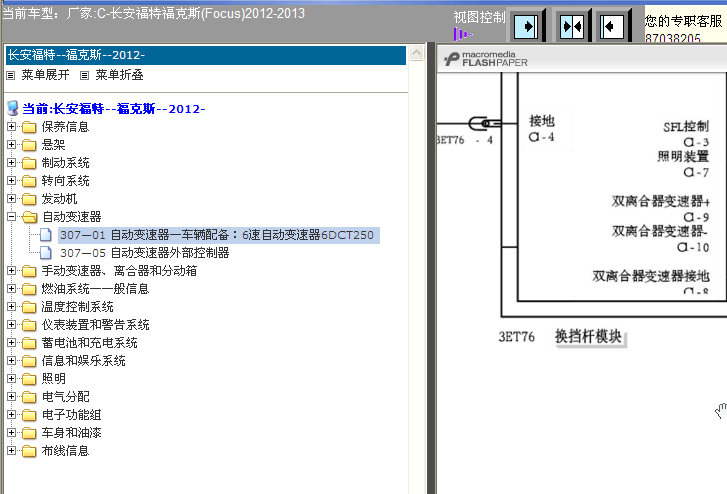Select 车身和油漆 folder label
Screen dimensions: 727x494
tap(71, 433)
